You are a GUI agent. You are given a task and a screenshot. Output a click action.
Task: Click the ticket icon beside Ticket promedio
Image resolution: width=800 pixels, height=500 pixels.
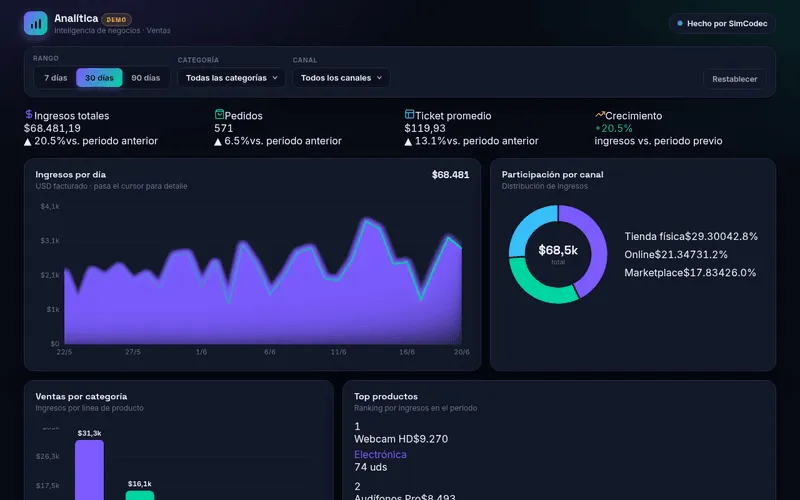[x=409, y=114]
